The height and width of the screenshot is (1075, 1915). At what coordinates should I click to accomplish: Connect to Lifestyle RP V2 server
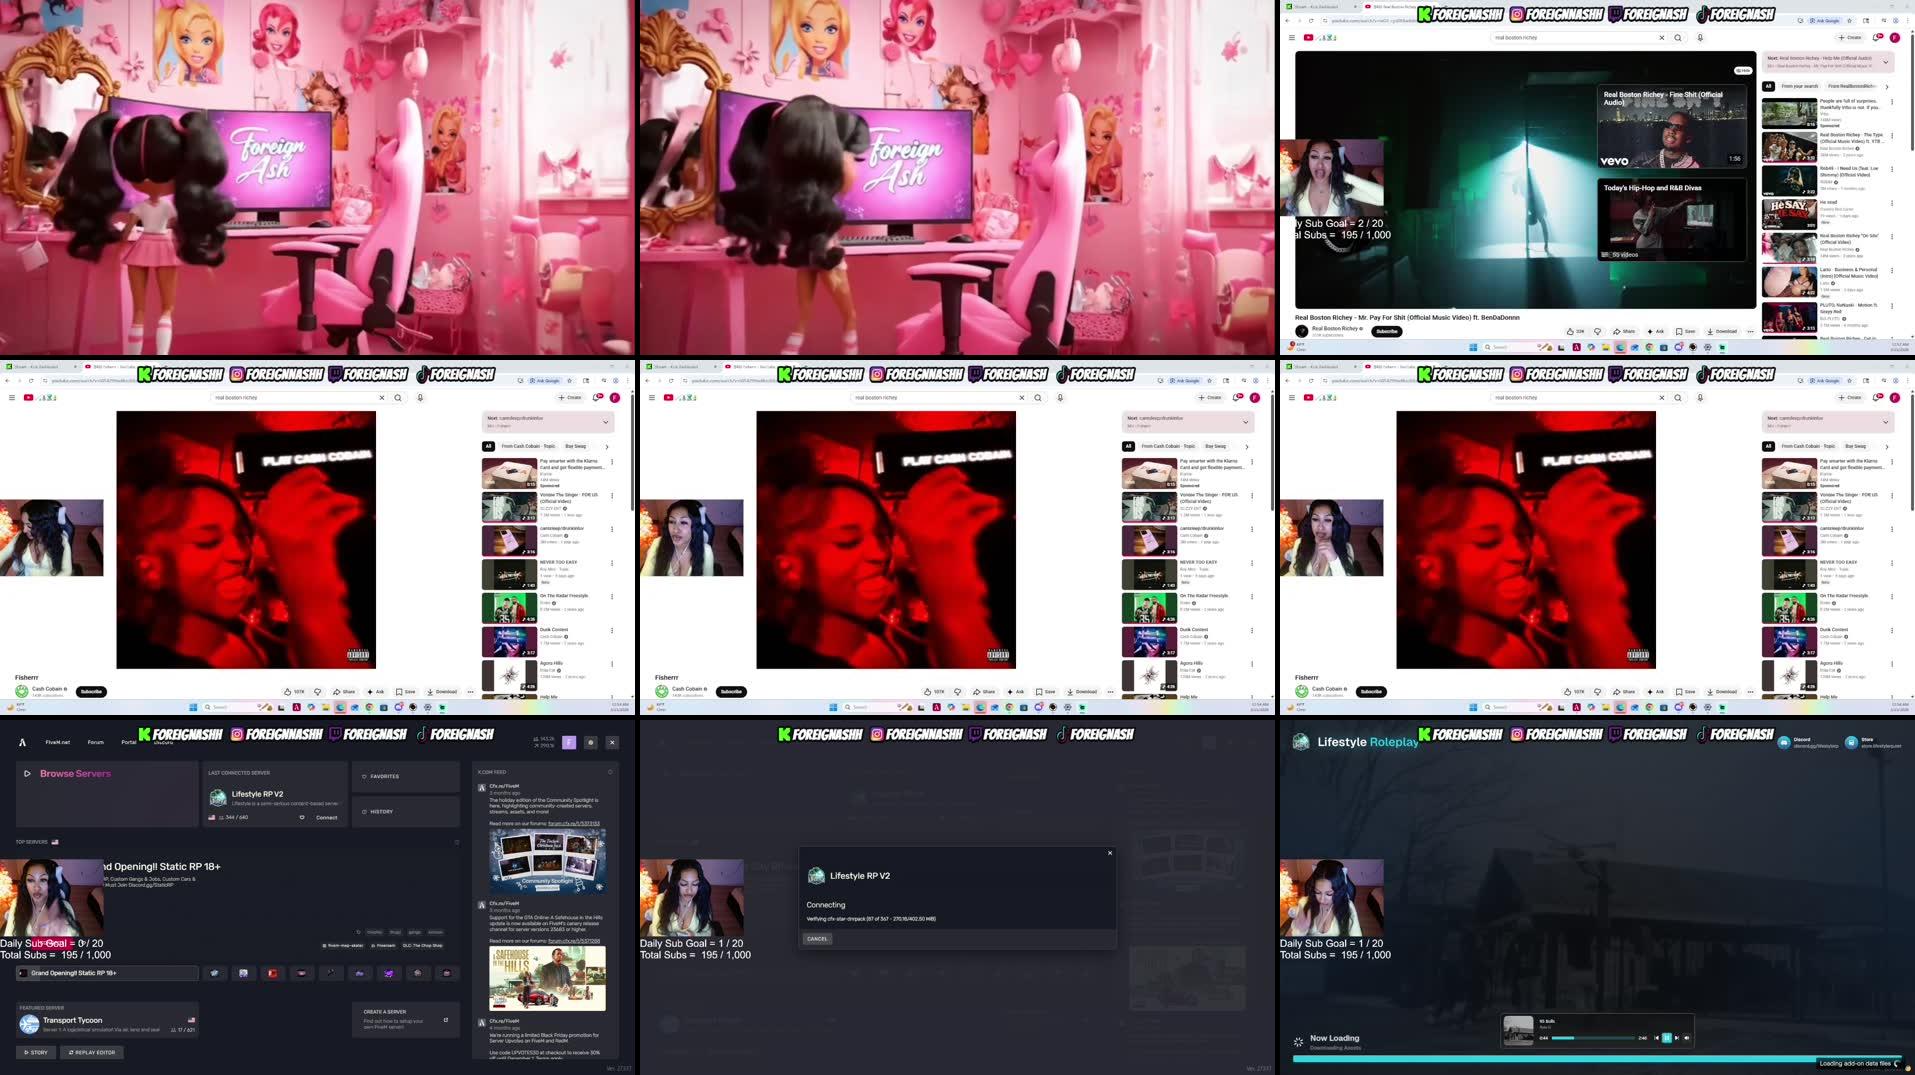click(327, 817)
